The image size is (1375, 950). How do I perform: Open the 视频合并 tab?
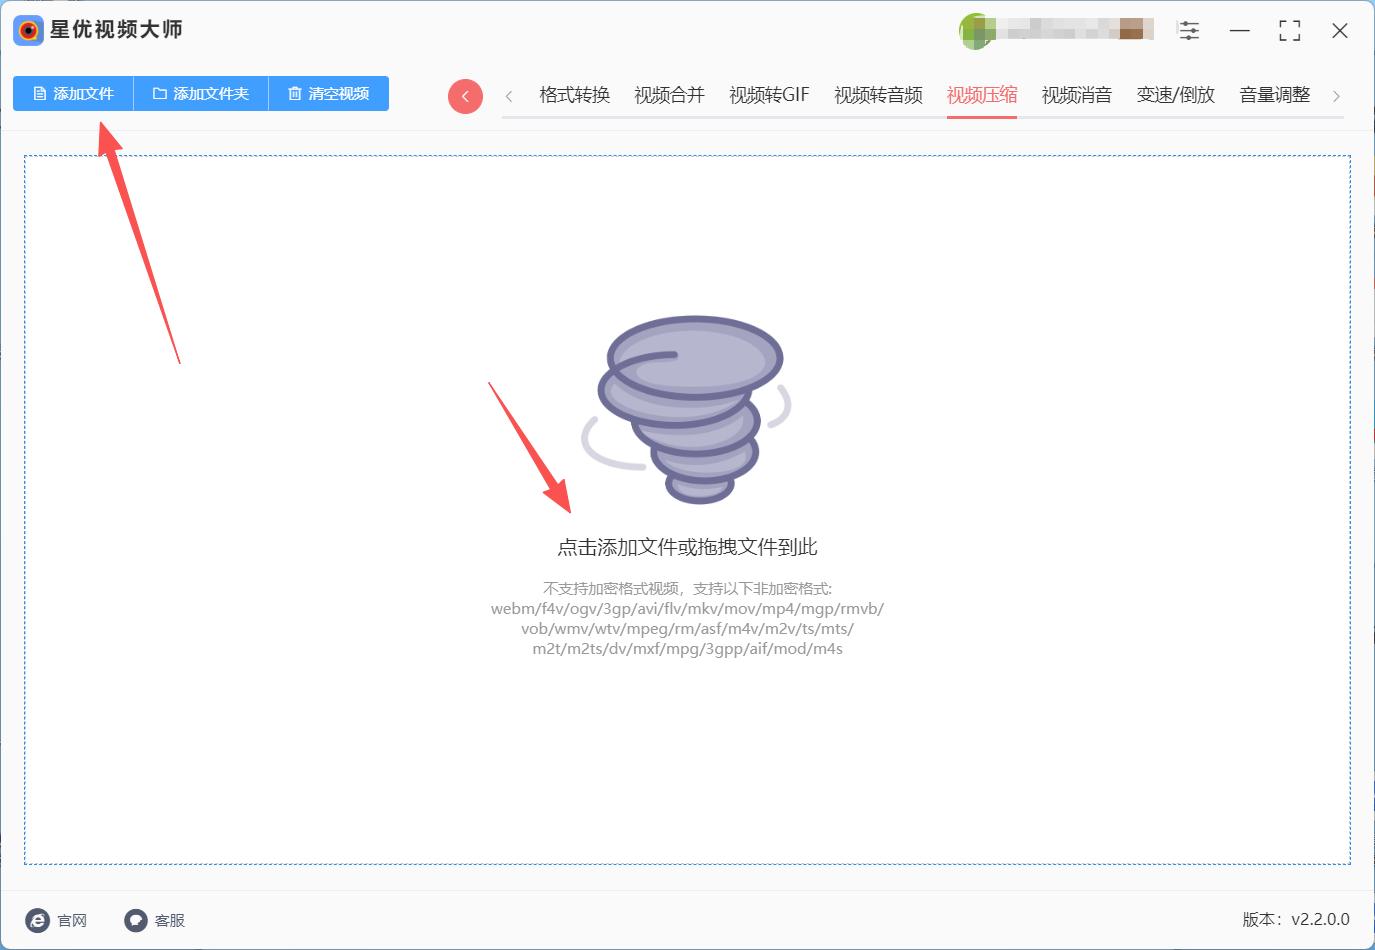(x=669, y=95)
